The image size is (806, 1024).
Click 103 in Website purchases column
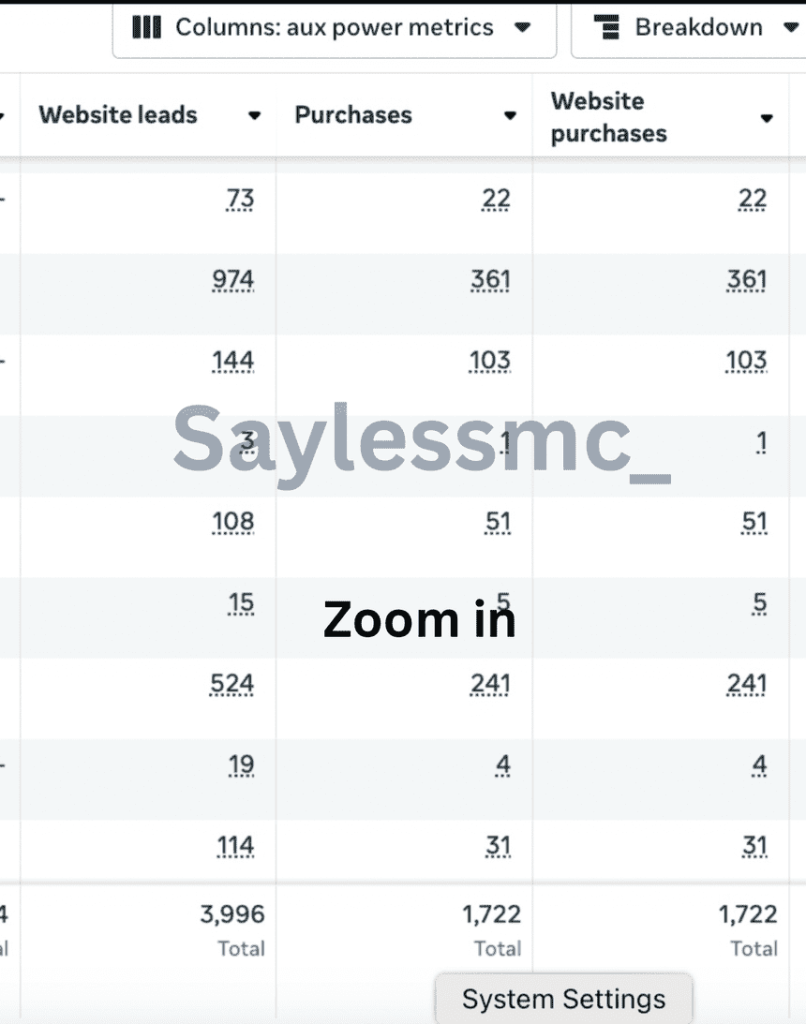point(747,361)
